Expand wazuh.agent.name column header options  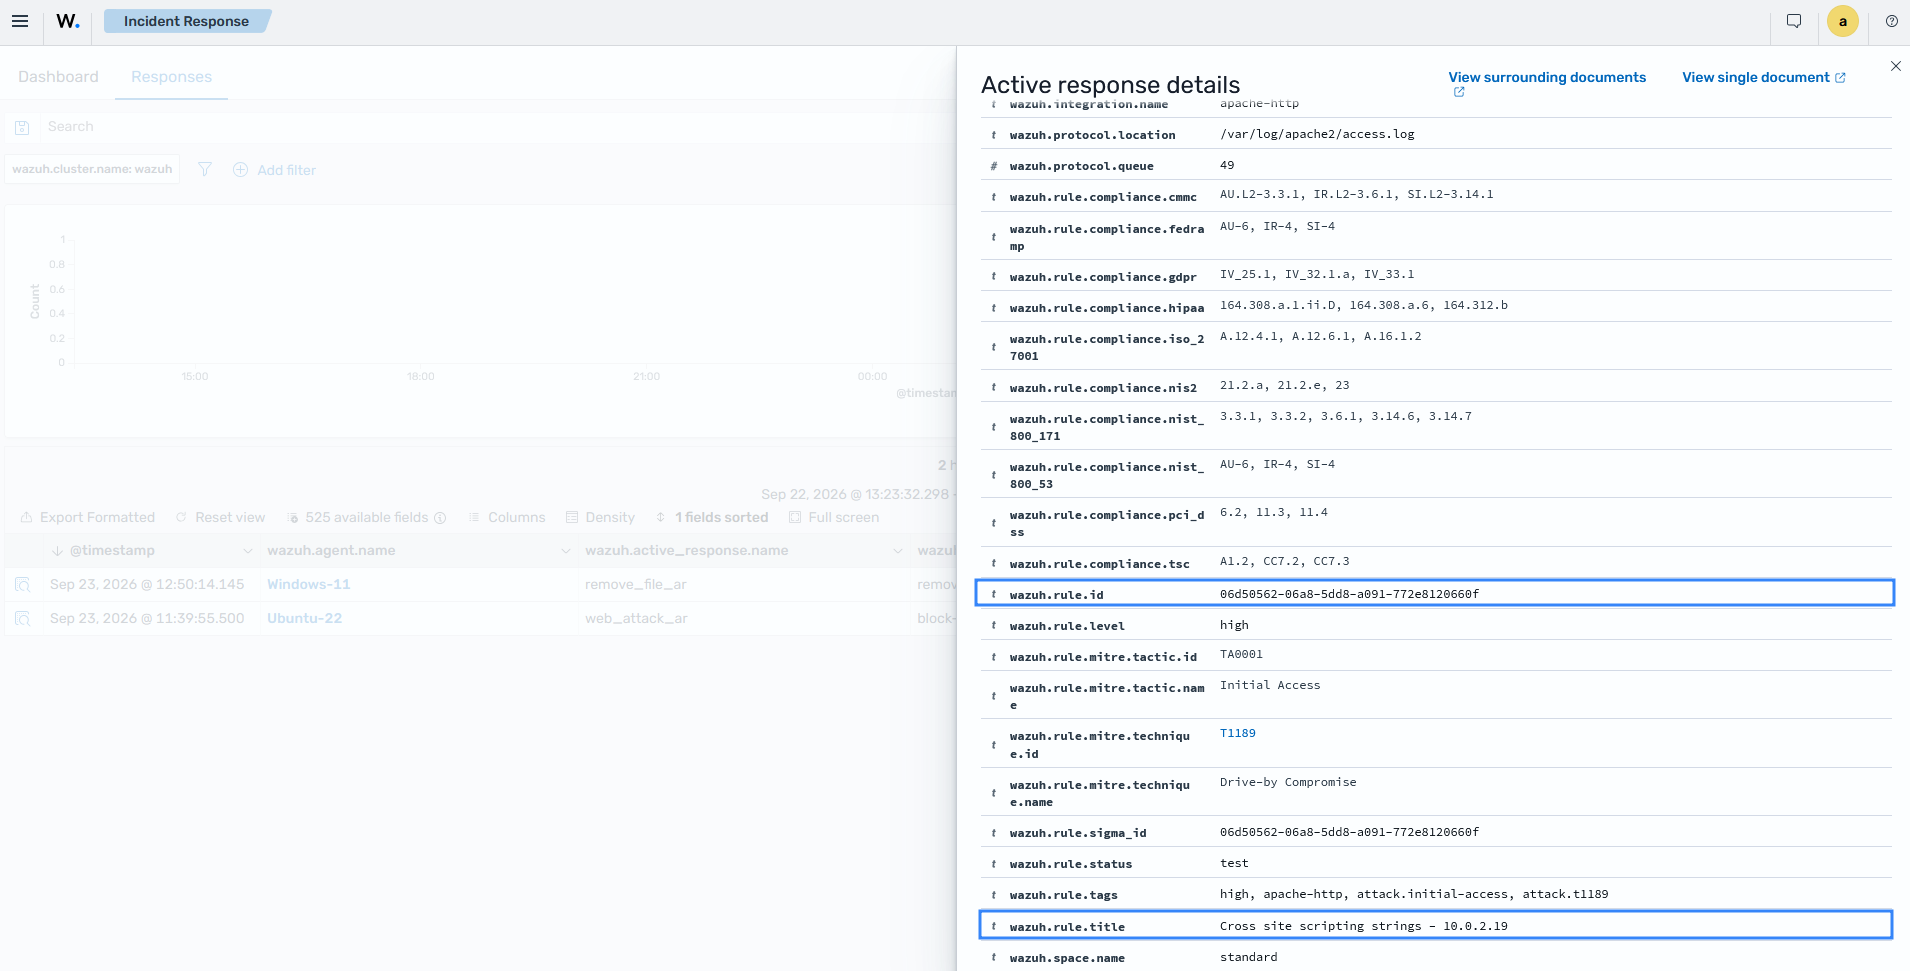coord(565,551)
